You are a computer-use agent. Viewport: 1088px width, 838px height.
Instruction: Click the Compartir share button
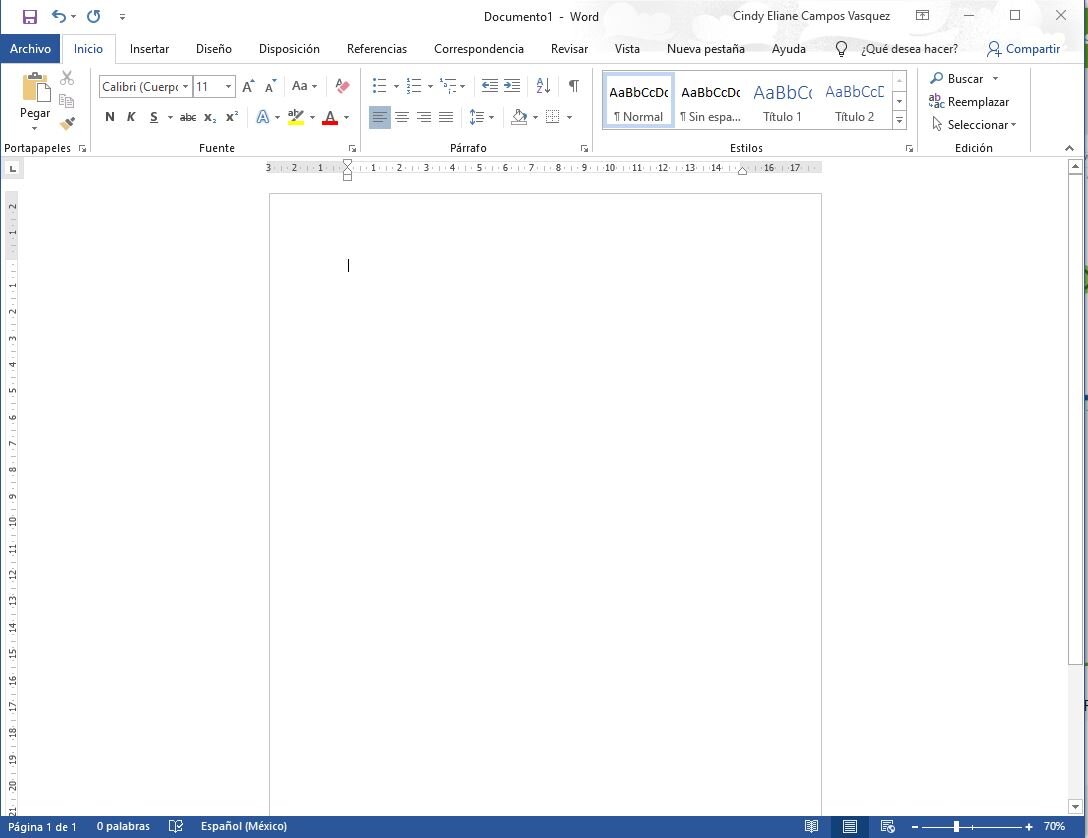1023,49
